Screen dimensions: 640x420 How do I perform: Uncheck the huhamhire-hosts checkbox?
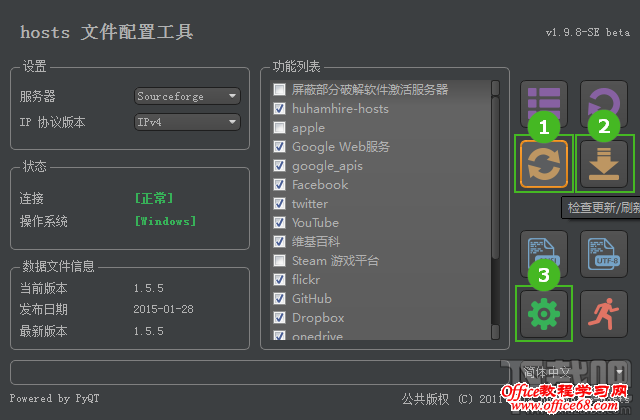click(x=280, y=109)
